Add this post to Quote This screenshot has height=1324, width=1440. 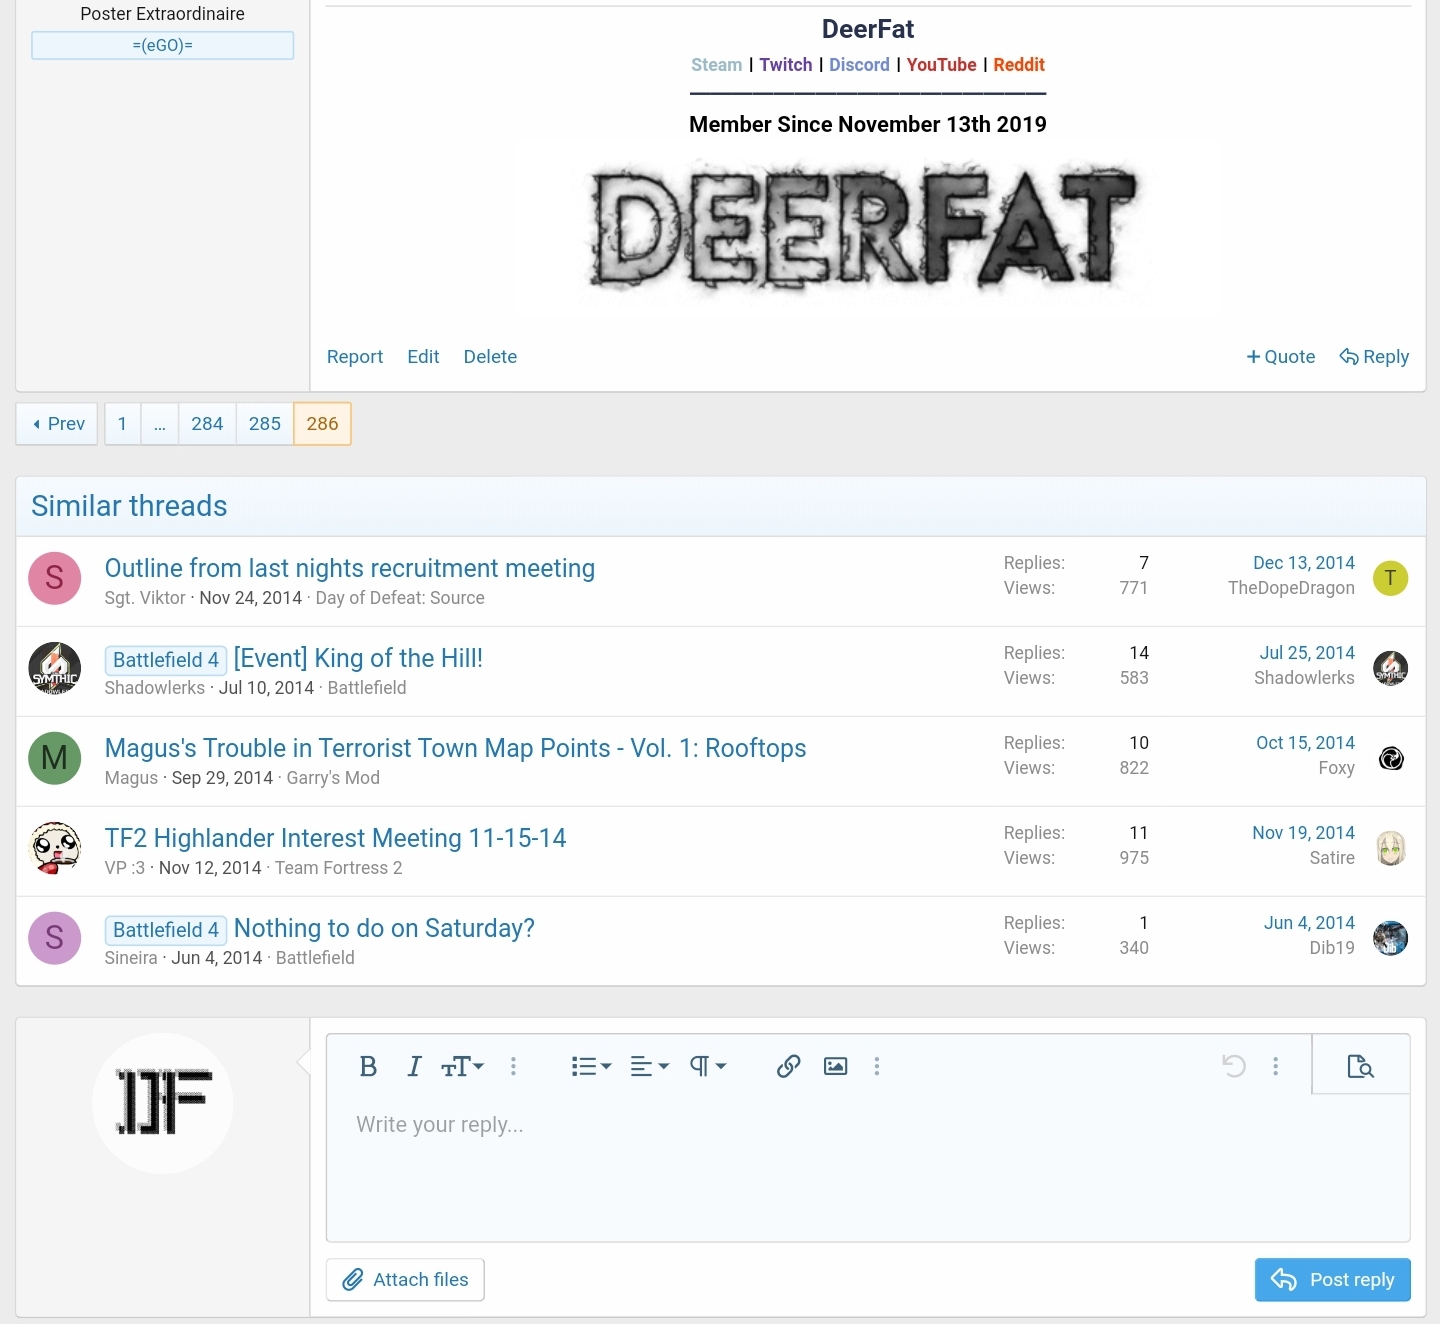(x=1280, y=357)
